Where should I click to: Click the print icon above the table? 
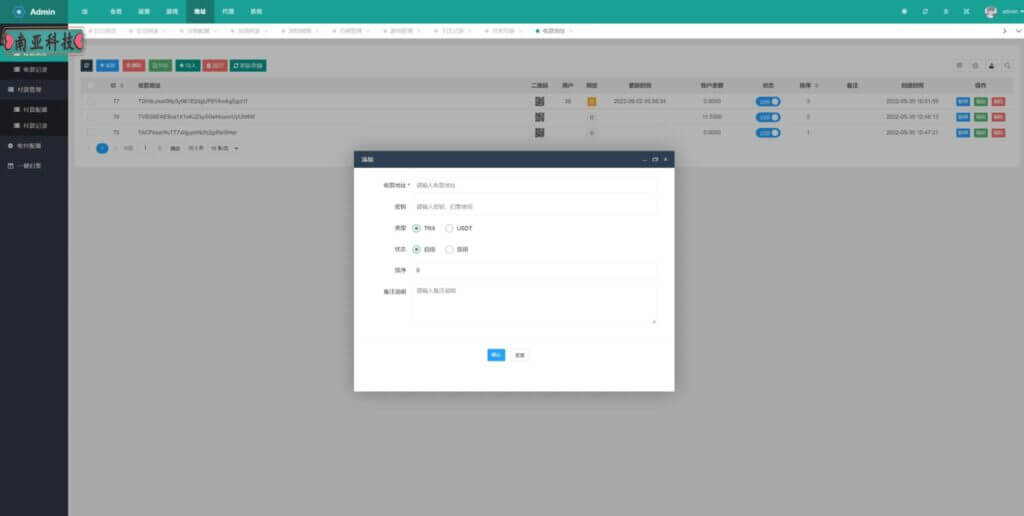(992, 65)
